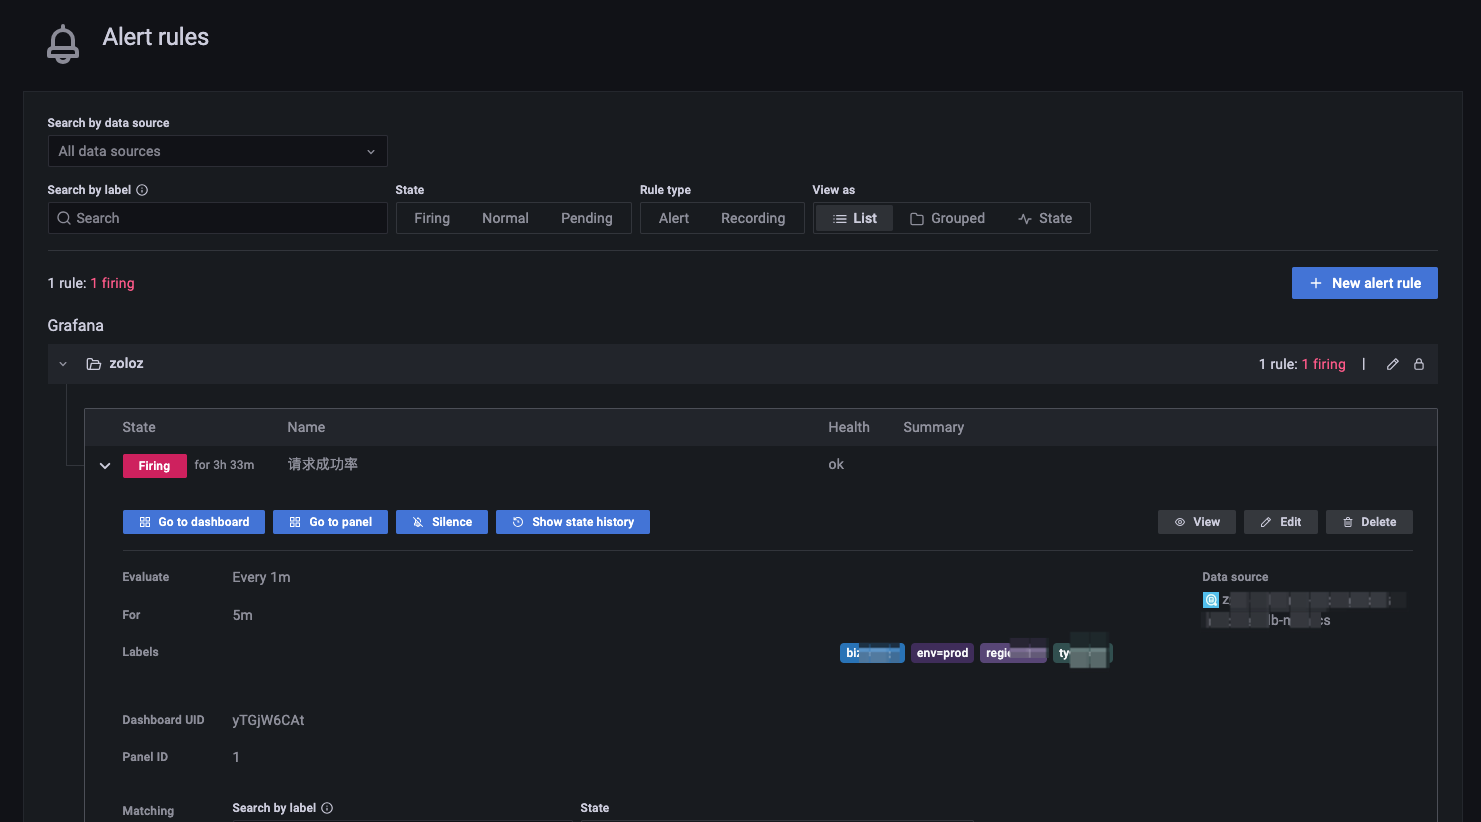The image size is (1481, 822).
Task: Click the View button
Action: coord(1197,522)
